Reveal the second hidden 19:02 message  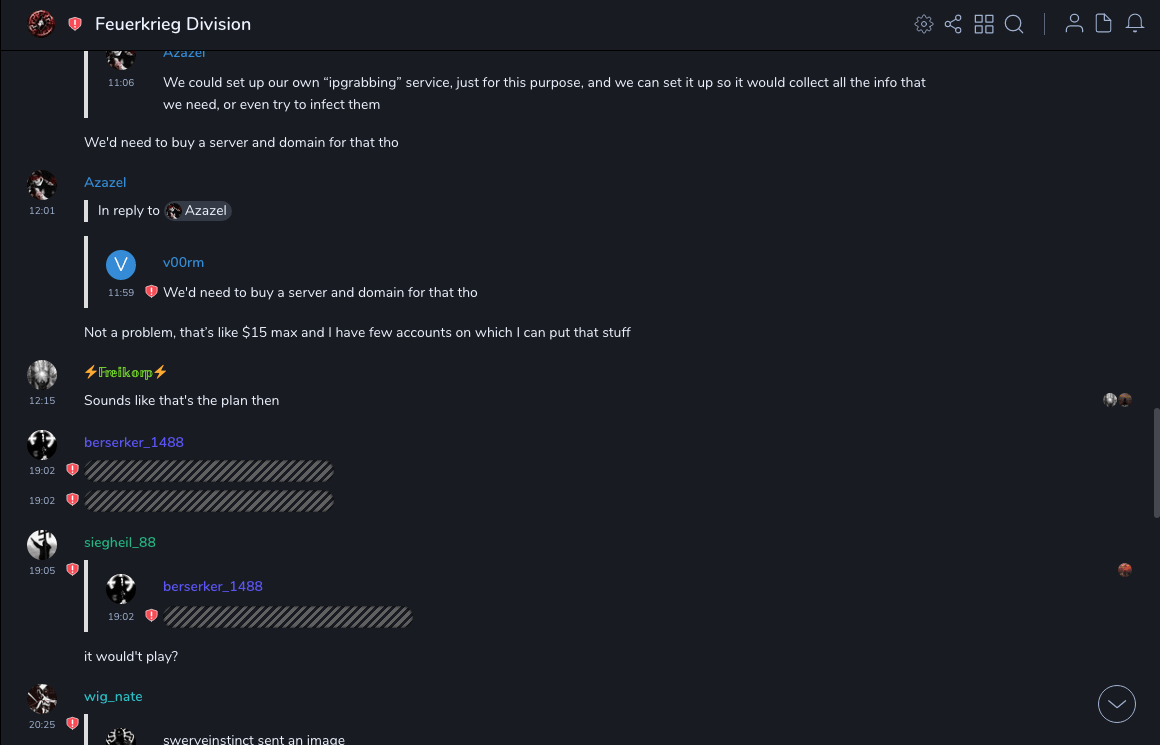tap(209, 501)
